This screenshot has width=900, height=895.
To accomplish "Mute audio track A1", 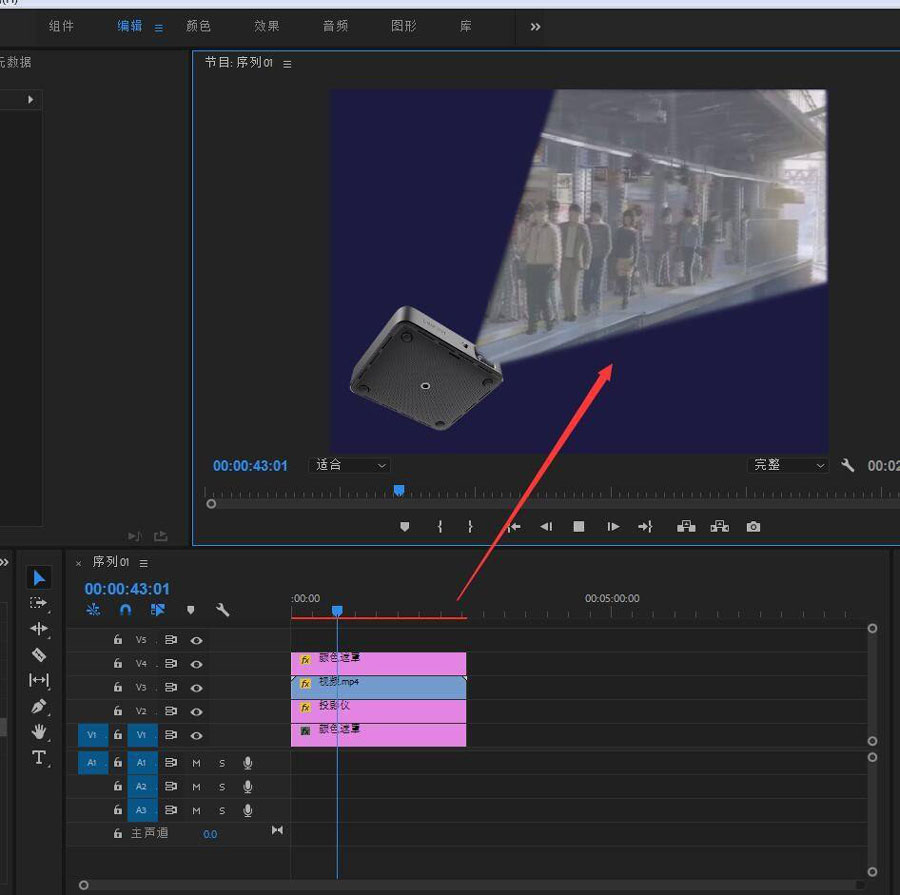I will tap(196, 763).
